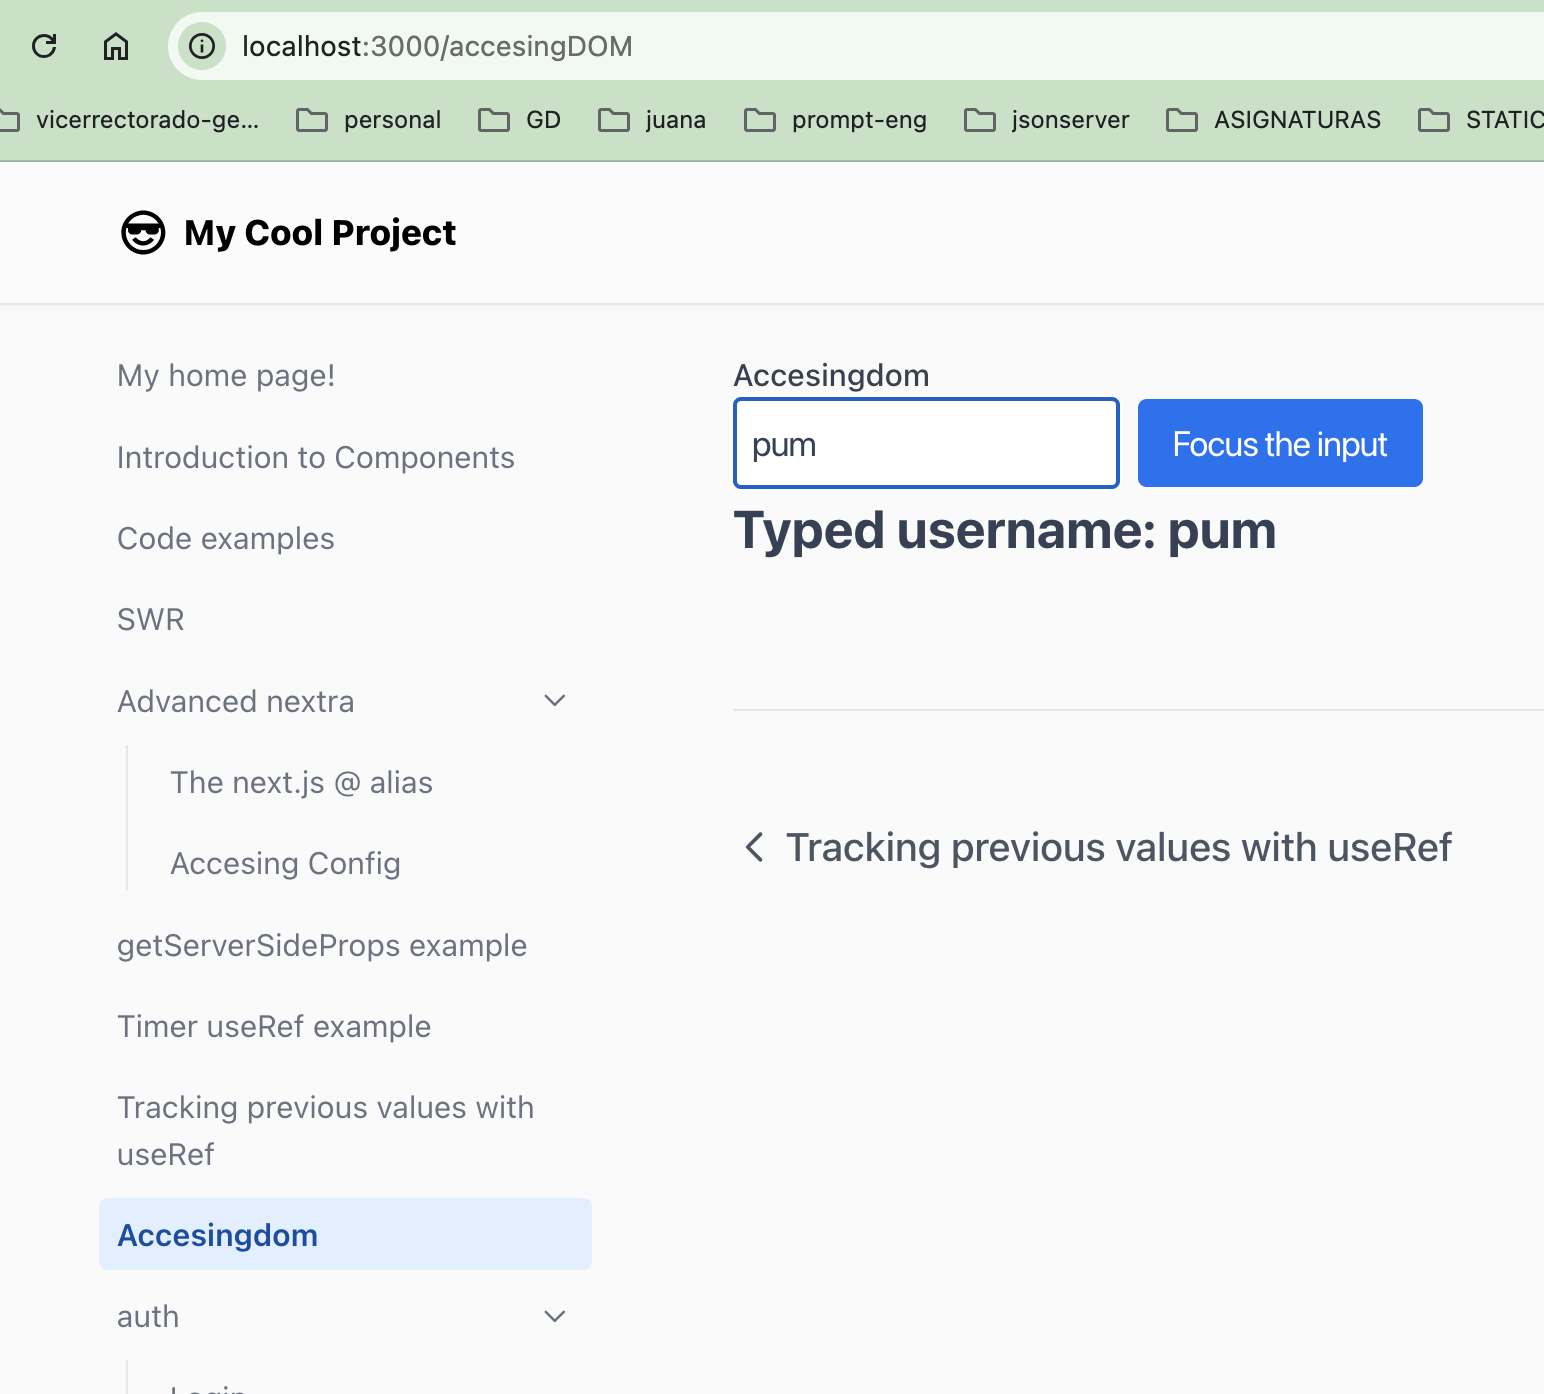Image resolution: width=1544 pixels, height=1394 pixels.
Task: Select the active Accesingdom sidebar item
Action: pos(345,1234)
